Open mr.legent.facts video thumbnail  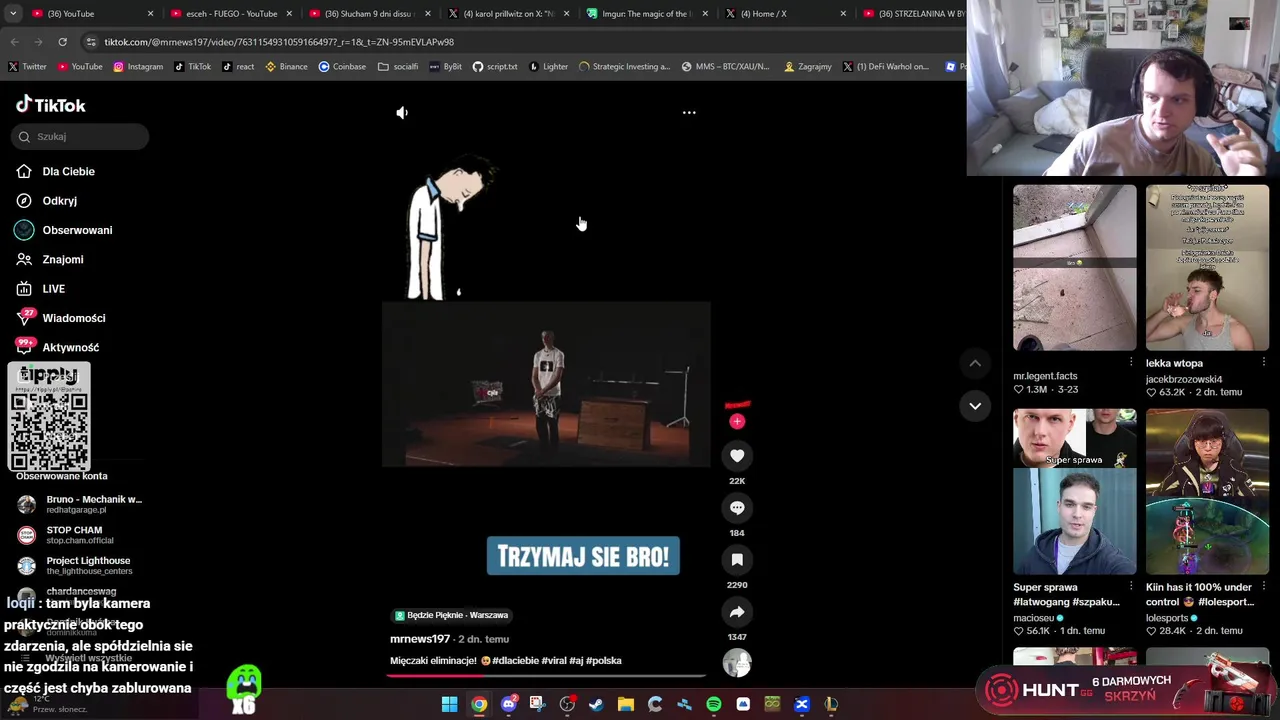tap(1074, 268)
